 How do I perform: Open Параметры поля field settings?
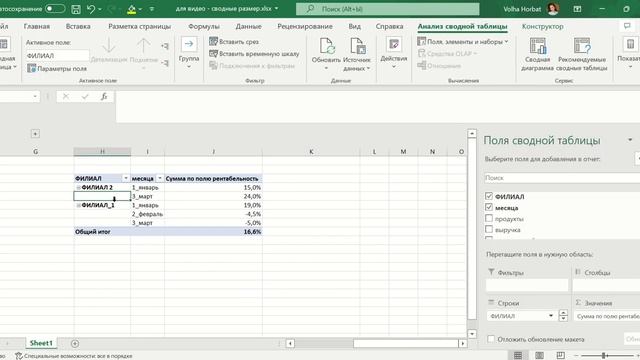pos(57,69)
